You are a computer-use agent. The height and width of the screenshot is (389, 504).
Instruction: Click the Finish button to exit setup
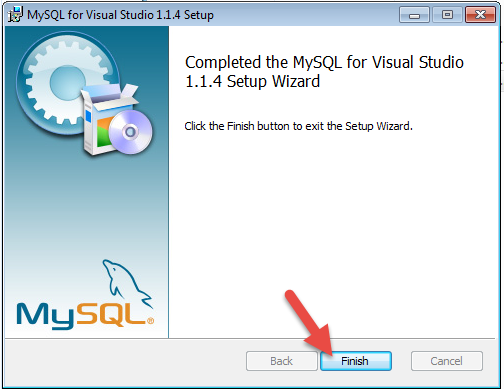click(x=356, y=361)
